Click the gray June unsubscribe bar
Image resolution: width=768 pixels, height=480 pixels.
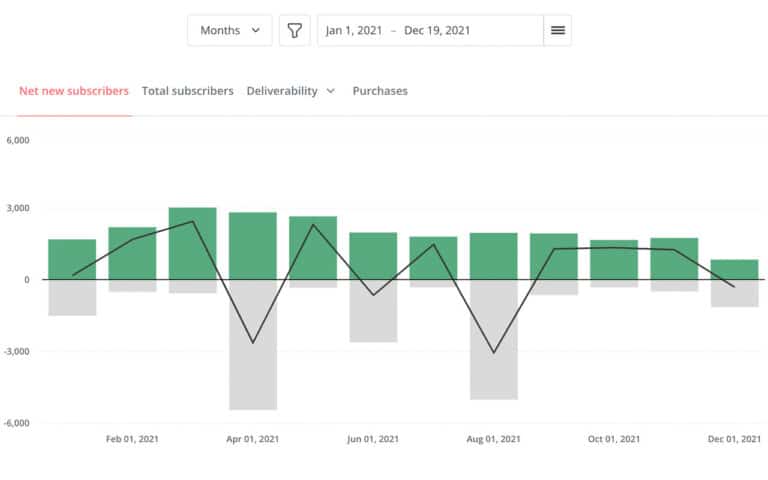coord(373,311)
